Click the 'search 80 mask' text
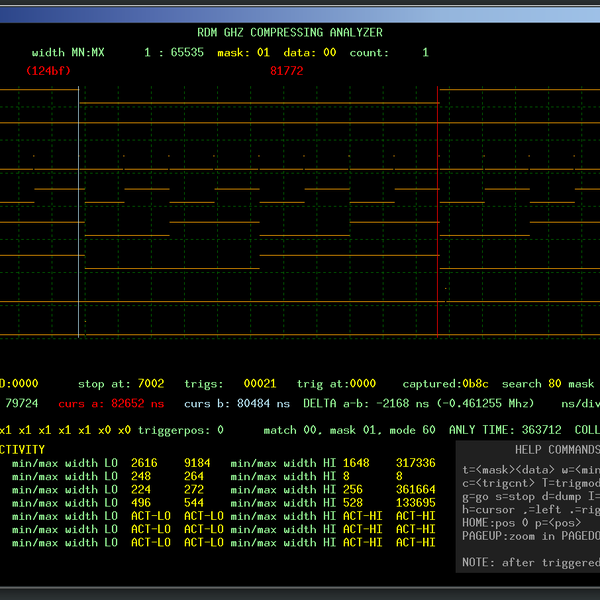Screen dimensions: 600x600 (548, 383)
